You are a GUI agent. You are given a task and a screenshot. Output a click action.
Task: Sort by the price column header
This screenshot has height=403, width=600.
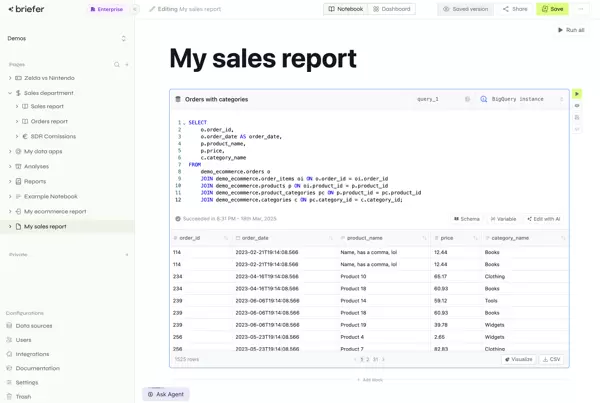446,238
